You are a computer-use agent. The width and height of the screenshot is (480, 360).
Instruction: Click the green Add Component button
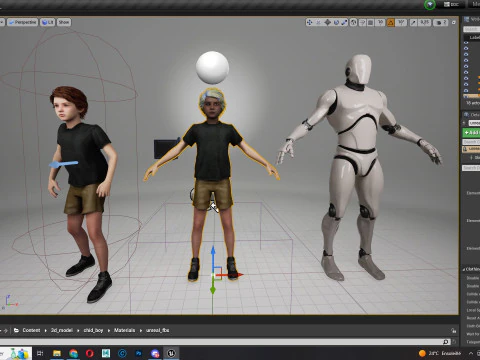pos(471,133)
